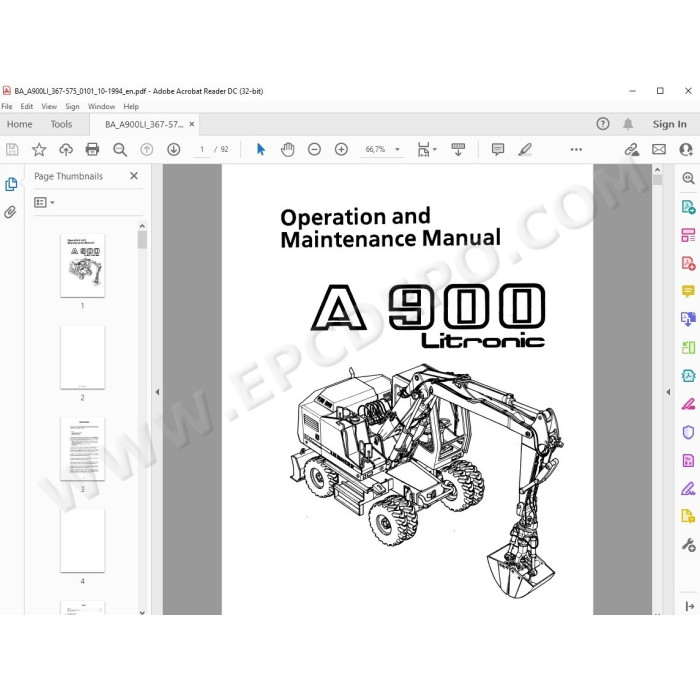The image size is (700, 700).
Task: Click the Fit page width icon
Action: (423, 150)
